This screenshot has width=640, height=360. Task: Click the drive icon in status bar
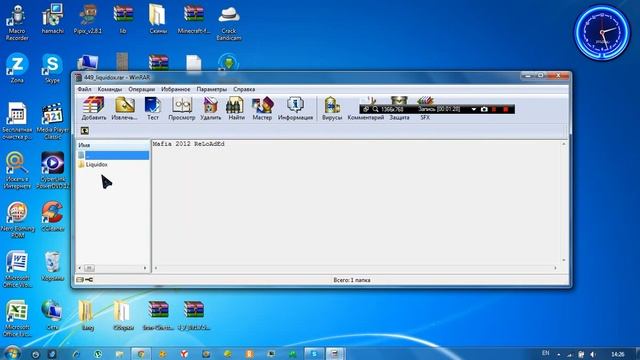(x=80, y=280)
